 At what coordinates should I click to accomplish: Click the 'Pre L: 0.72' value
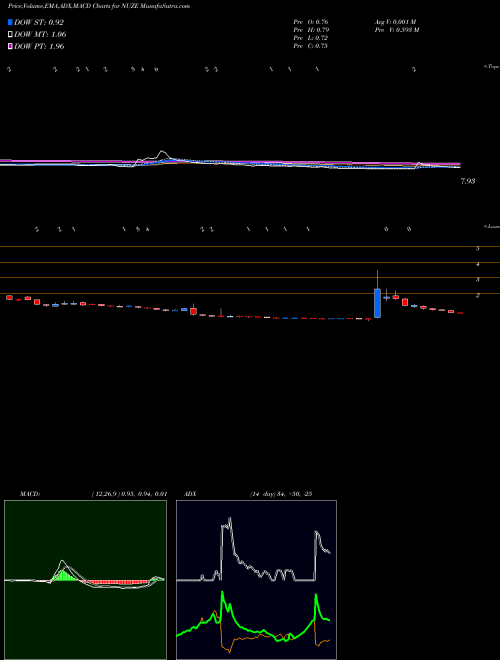(x=311, y=38)
